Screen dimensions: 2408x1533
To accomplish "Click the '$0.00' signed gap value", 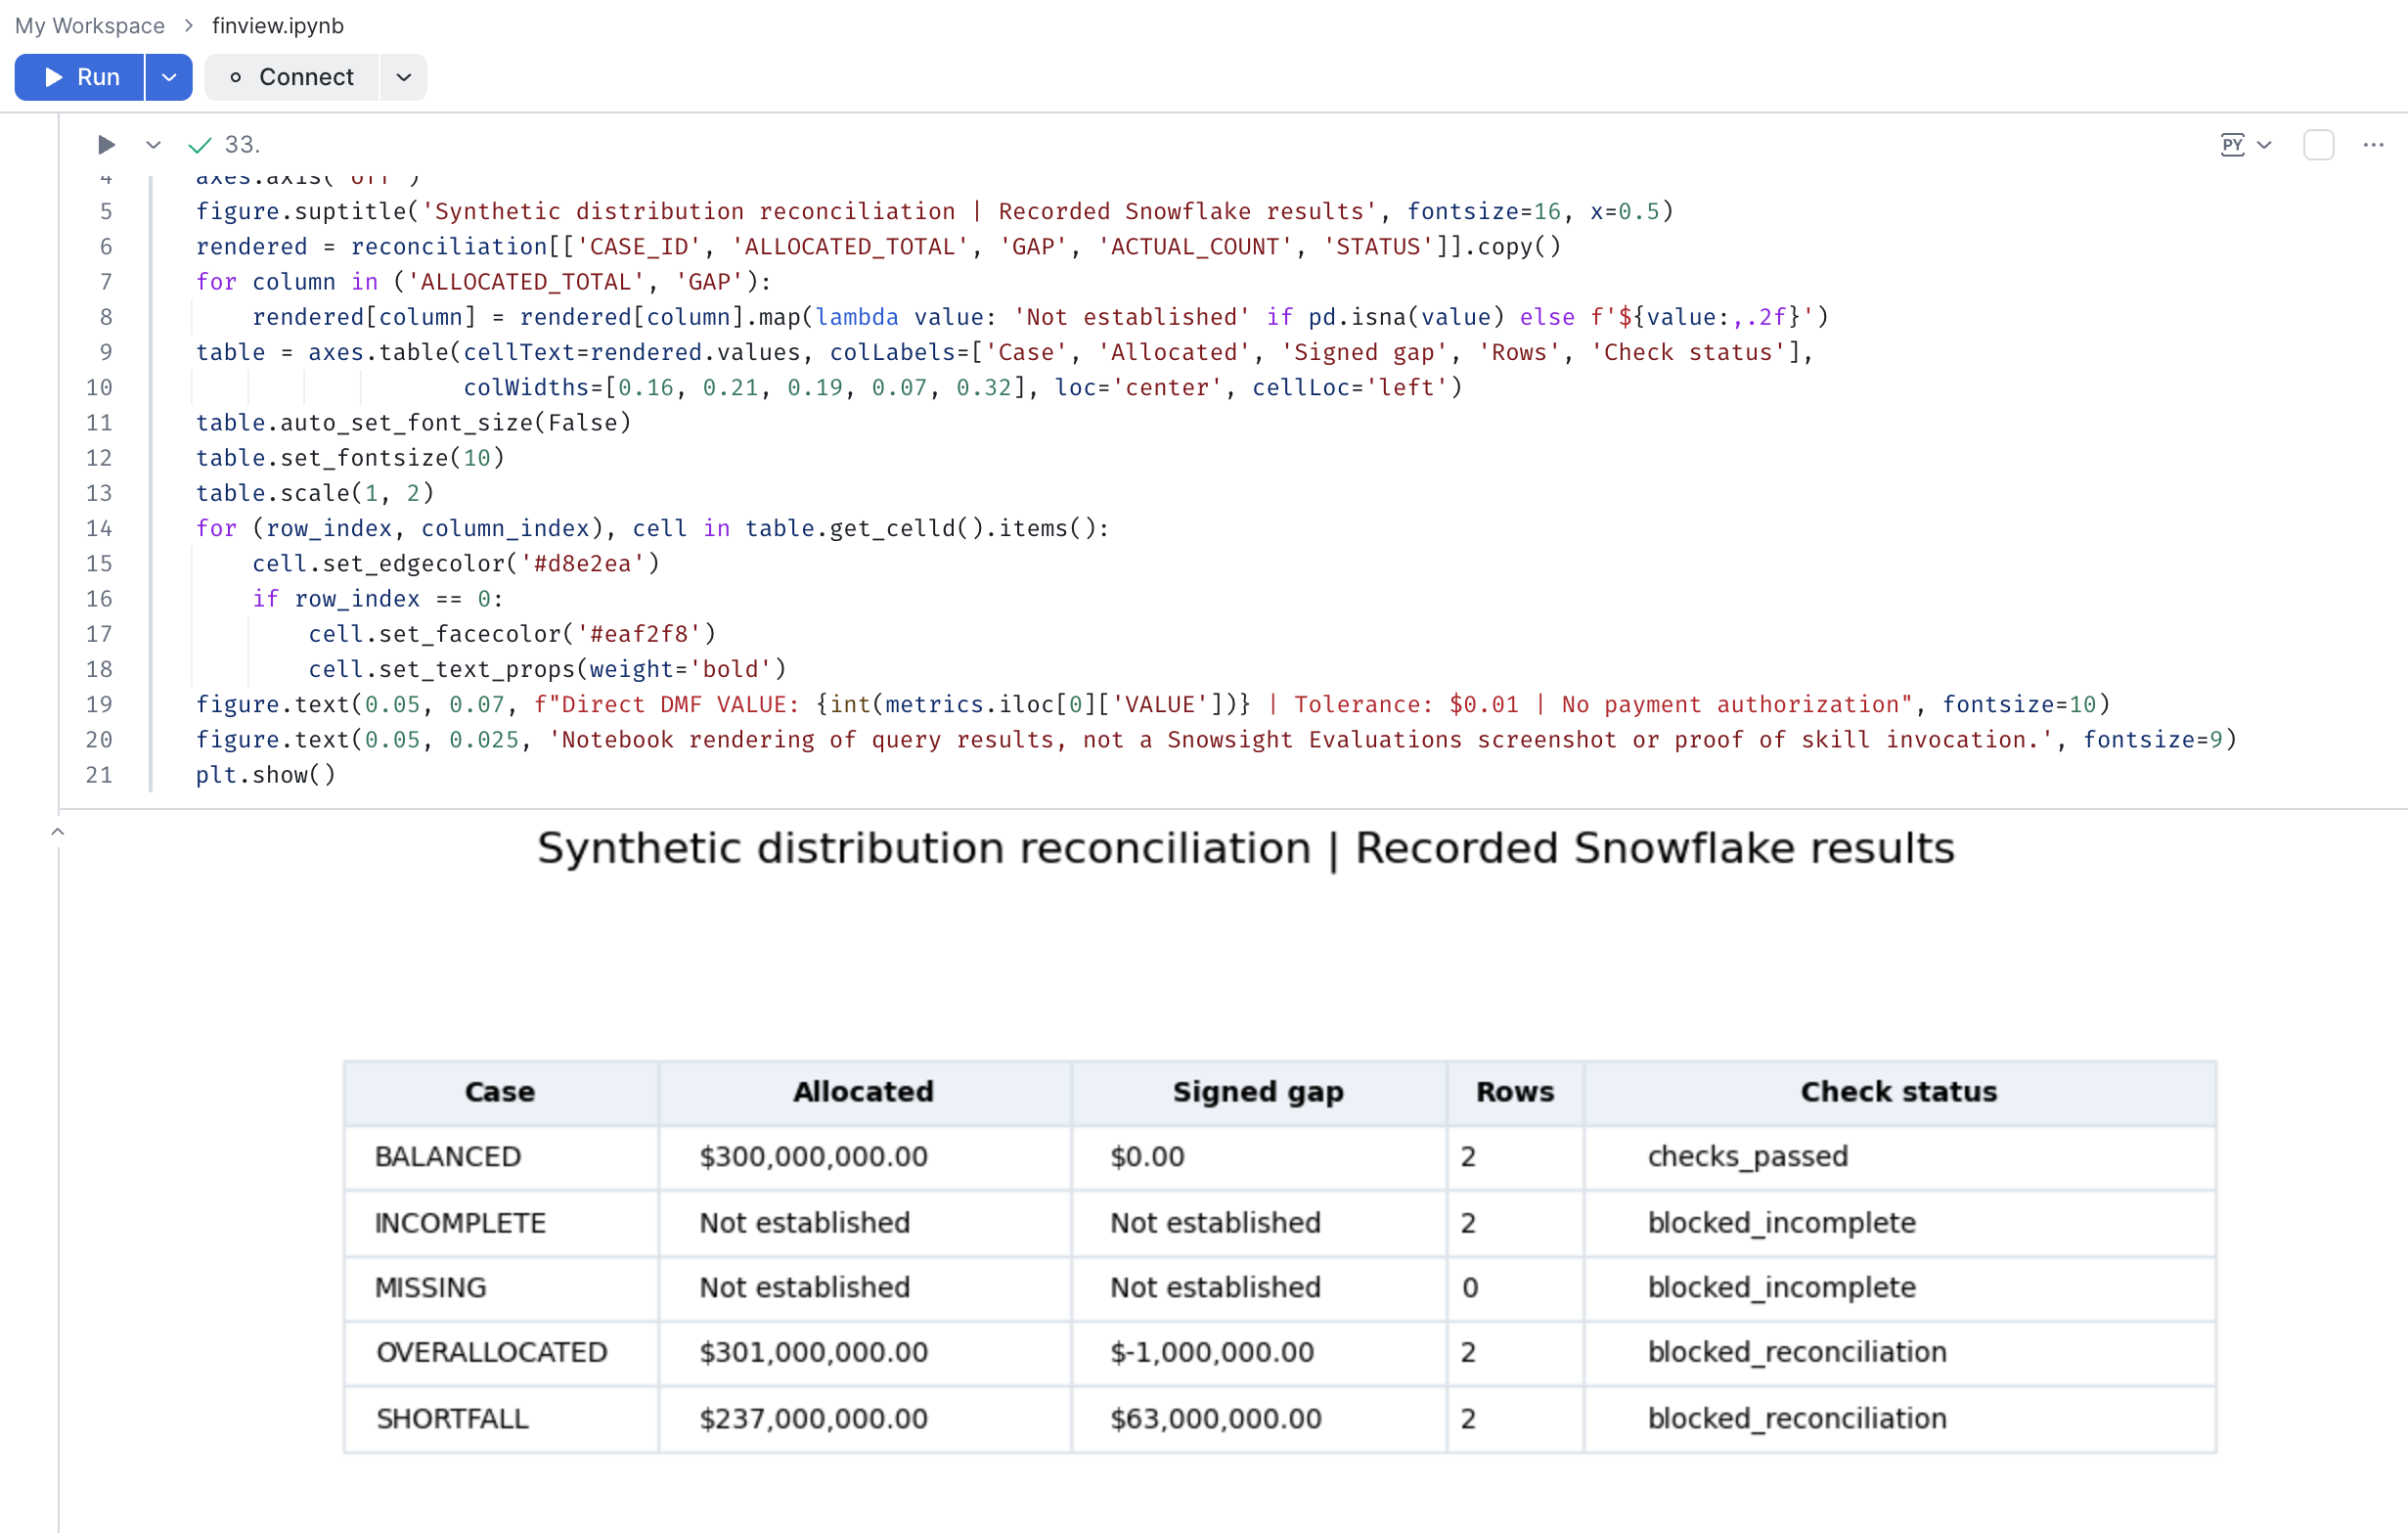I will 1147,1157.
